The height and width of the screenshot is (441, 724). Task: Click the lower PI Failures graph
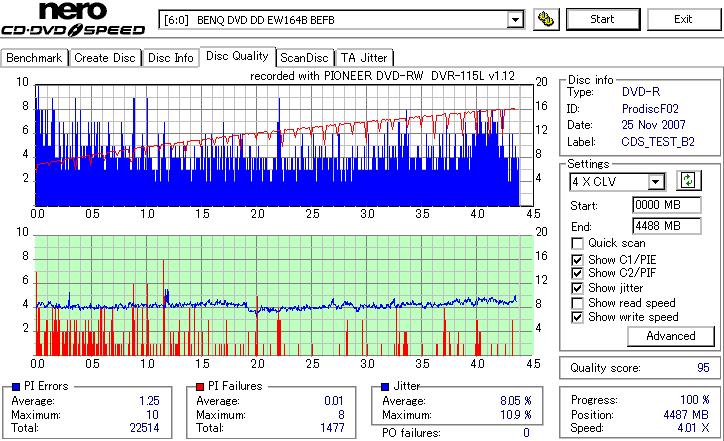point(284,296)
